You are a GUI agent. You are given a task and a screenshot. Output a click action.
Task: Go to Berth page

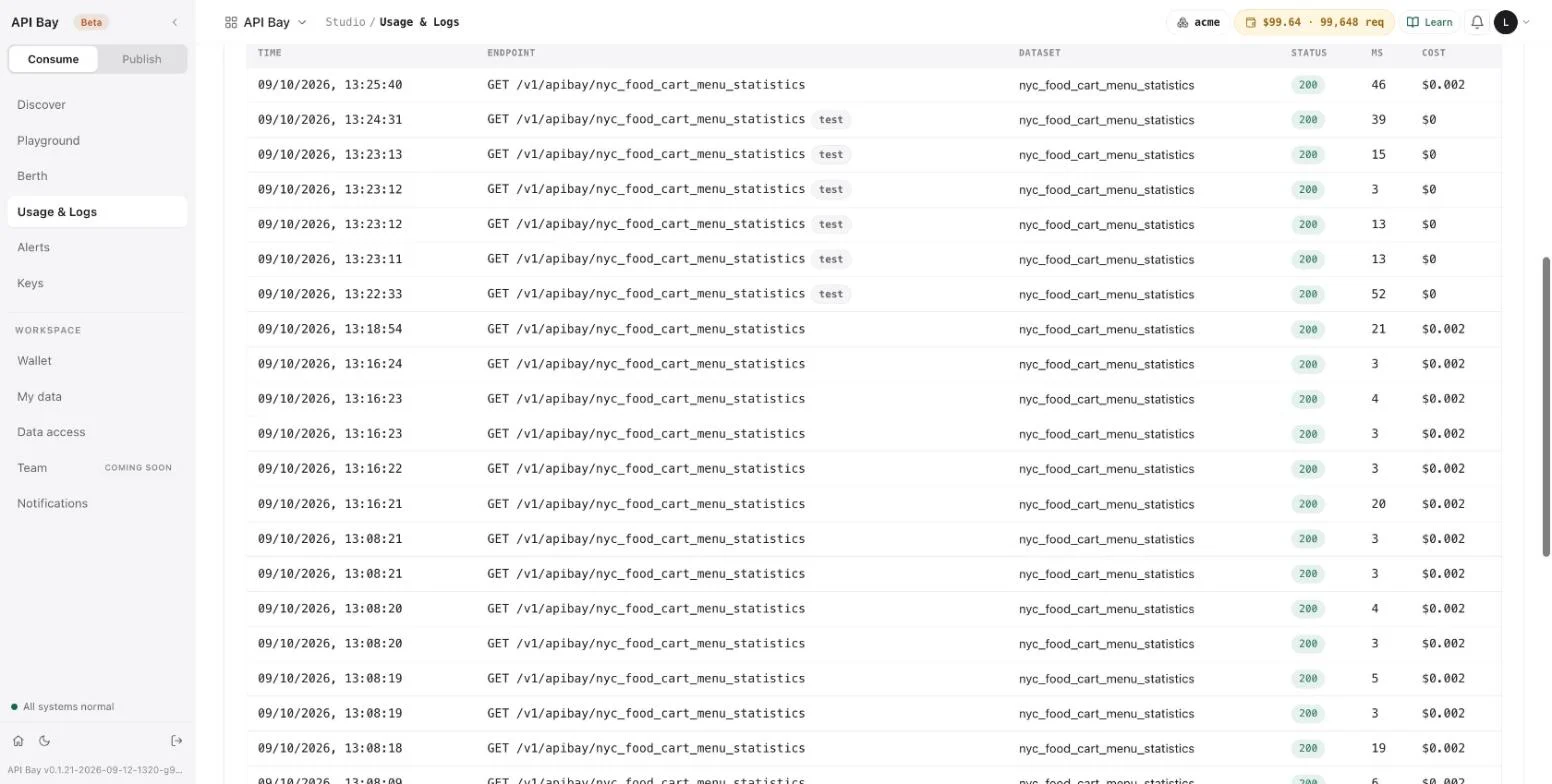point(97,176)
